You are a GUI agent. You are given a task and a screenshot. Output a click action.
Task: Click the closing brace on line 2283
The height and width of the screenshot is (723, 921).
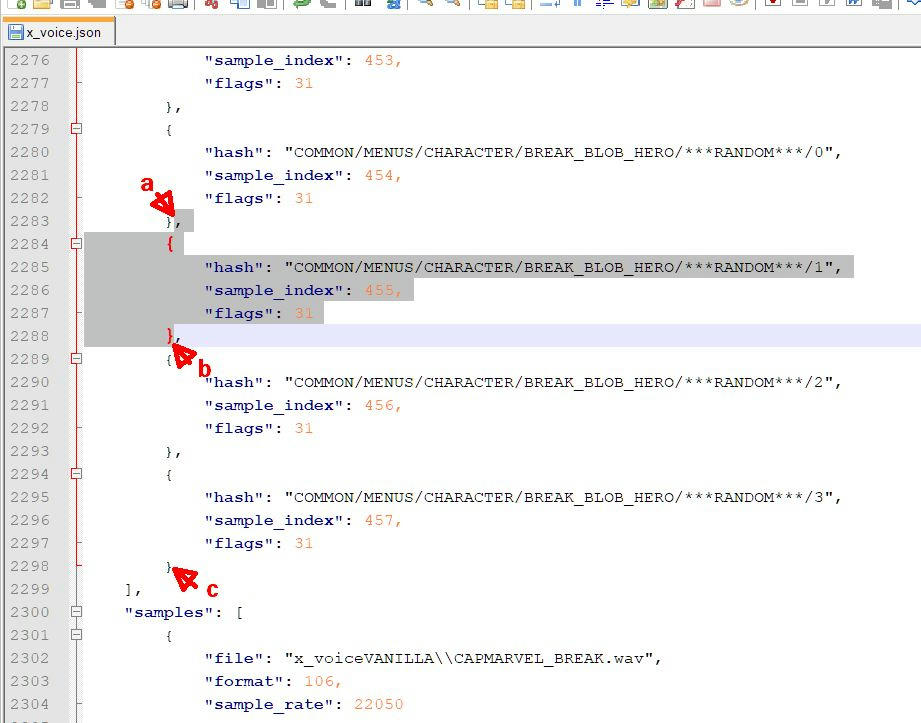[169, 222]
